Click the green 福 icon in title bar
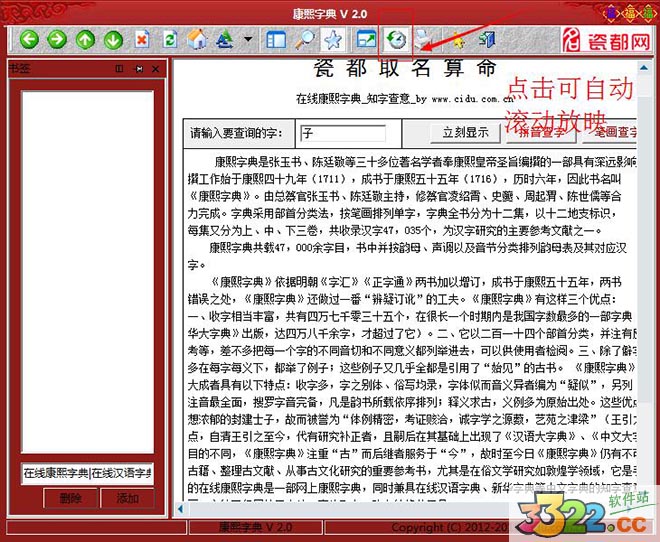The width and height of the screenshot is (660, 542). coord(648,13)
